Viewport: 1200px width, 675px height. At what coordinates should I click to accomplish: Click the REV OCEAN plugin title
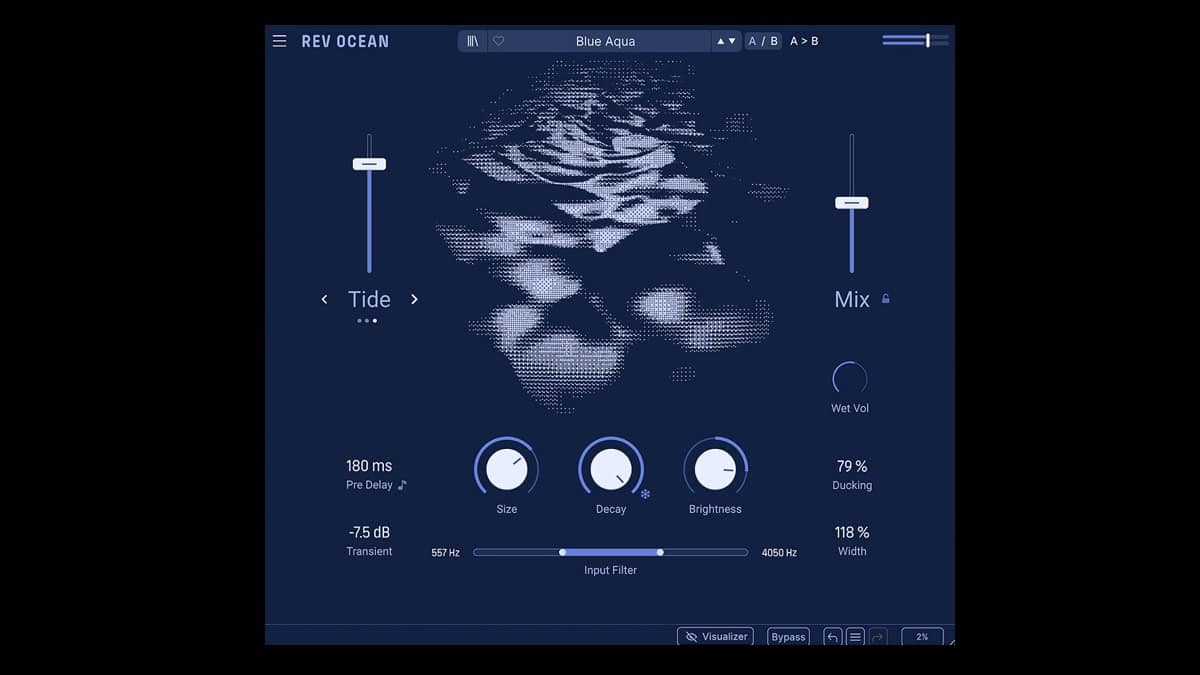(x=345, y=41)
